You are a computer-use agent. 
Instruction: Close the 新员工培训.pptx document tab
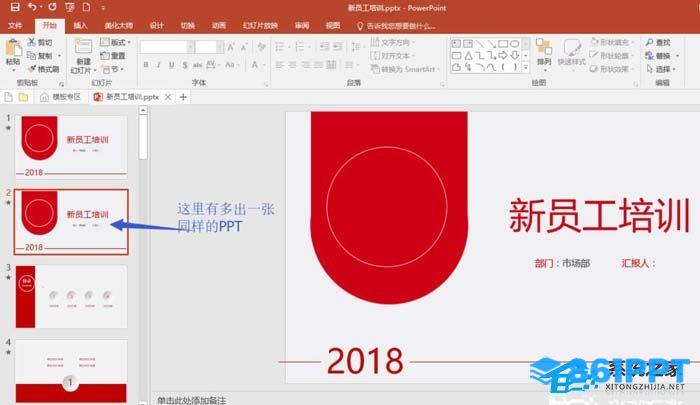(x=168, y=97)
